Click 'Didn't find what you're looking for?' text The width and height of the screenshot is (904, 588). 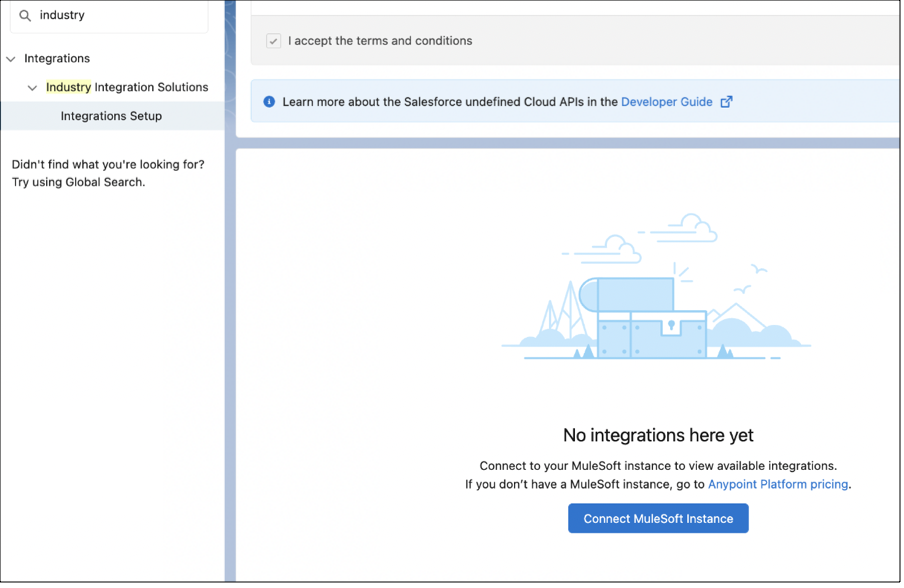tap(108, 164)
